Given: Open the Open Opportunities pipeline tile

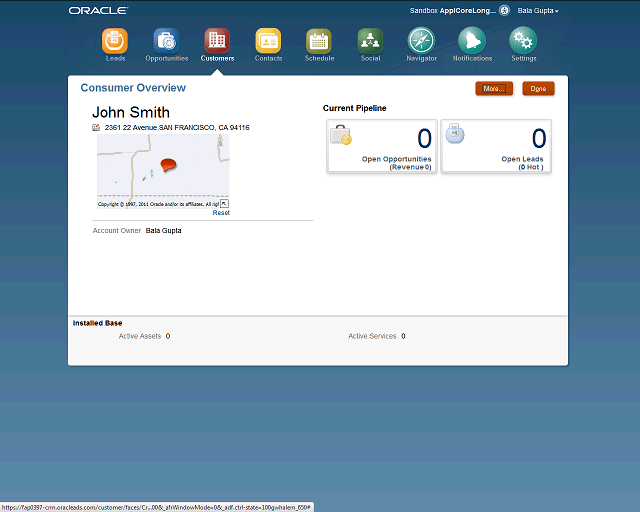Looking at the screenshot, I should [x=382, y=146].
